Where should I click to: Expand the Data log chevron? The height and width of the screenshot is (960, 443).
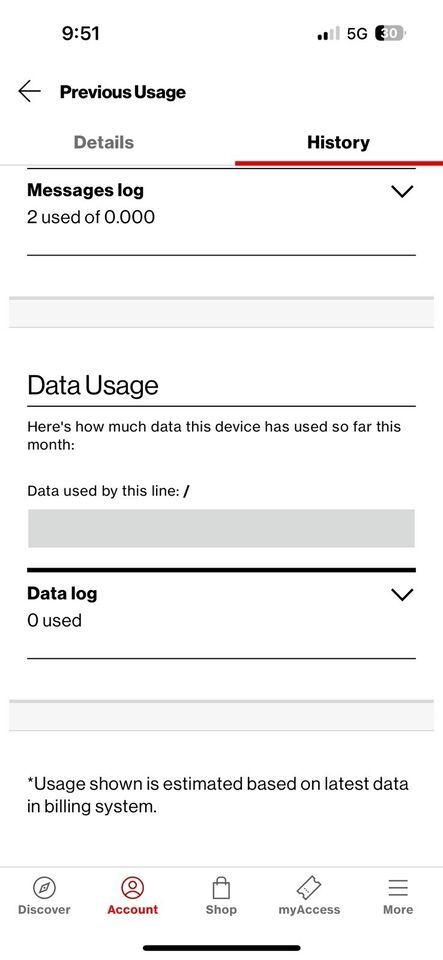tap(402, 594)
